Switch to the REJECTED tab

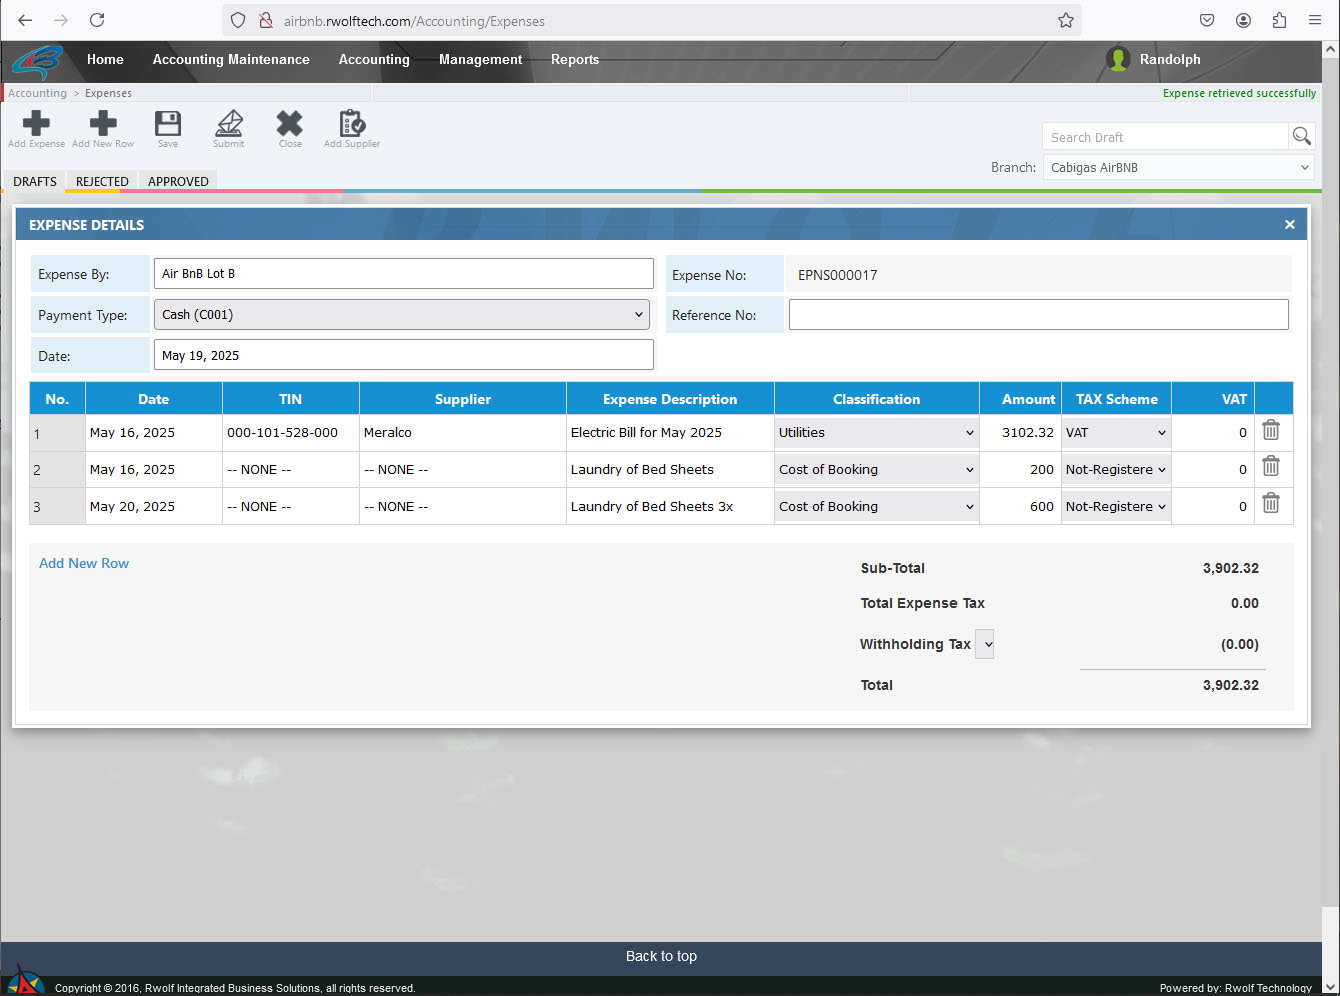click(x=102, y=182)
